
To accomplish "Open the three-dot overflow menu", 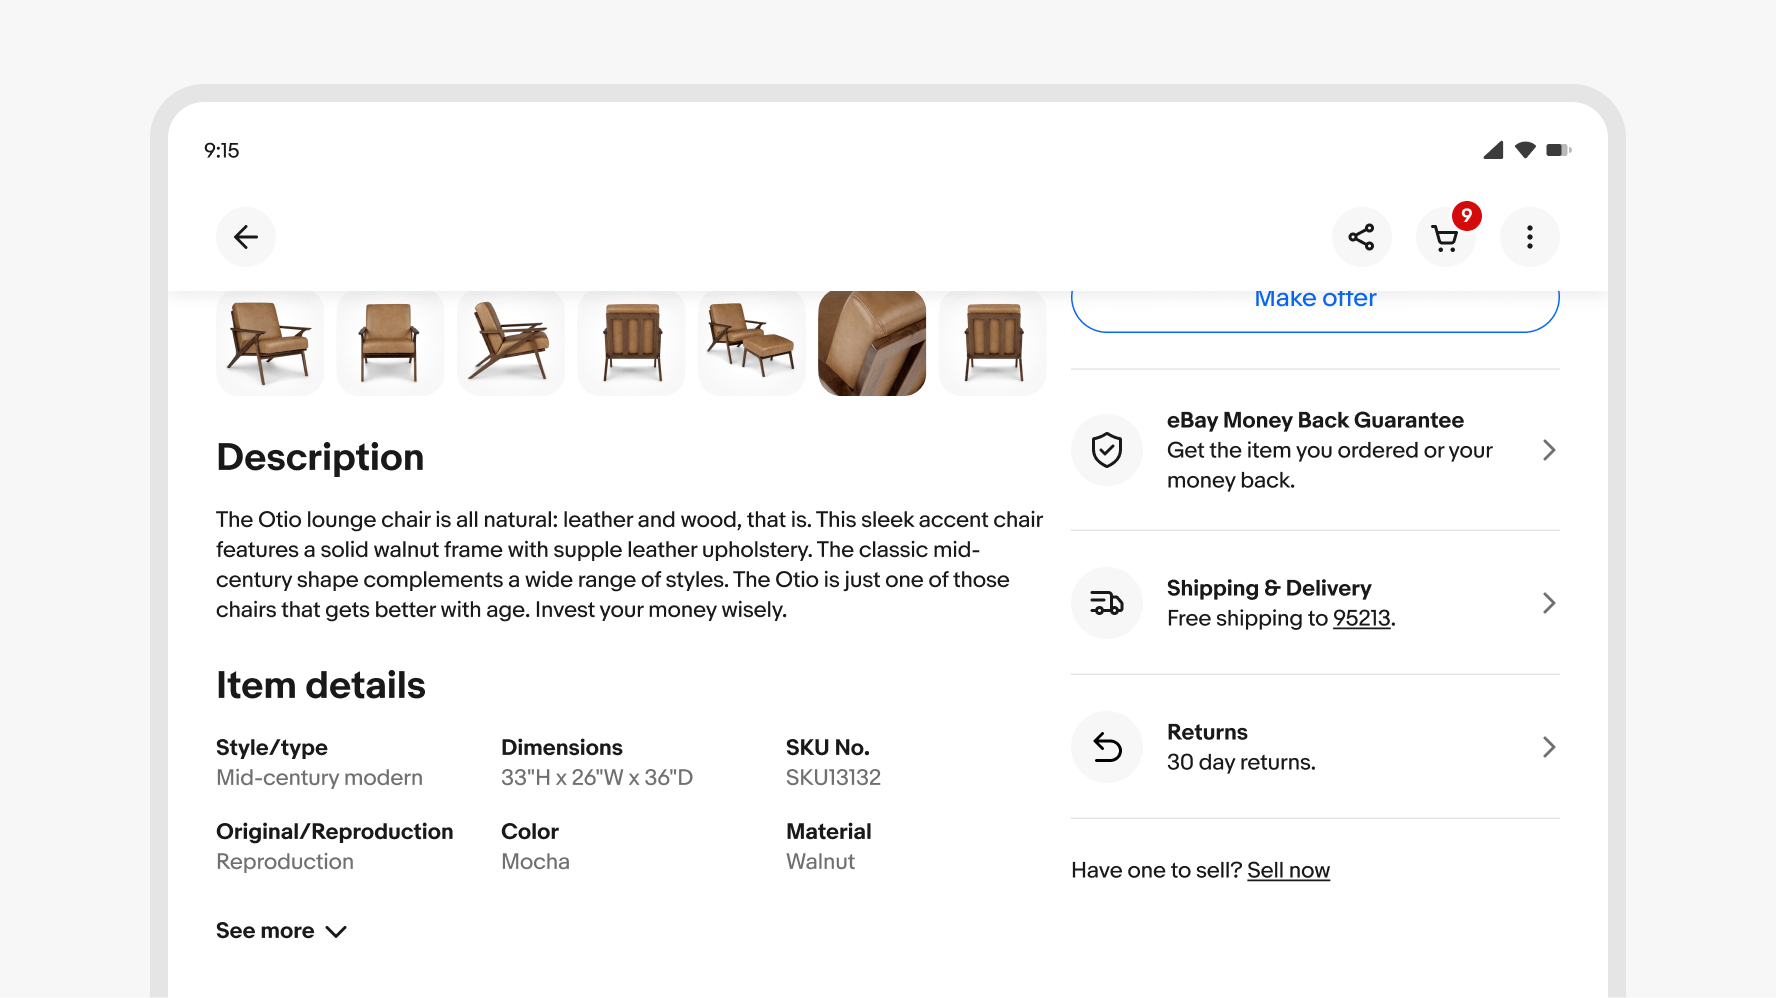I will pyautogui.click(x=1529, y=237).
